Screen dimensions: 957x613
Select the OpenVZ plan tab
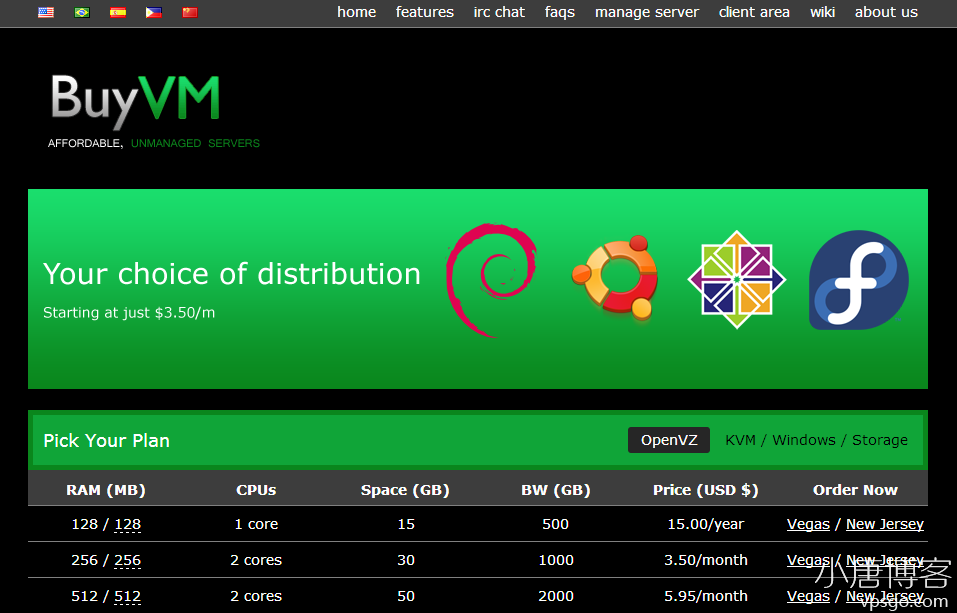(x=669, y=440)
